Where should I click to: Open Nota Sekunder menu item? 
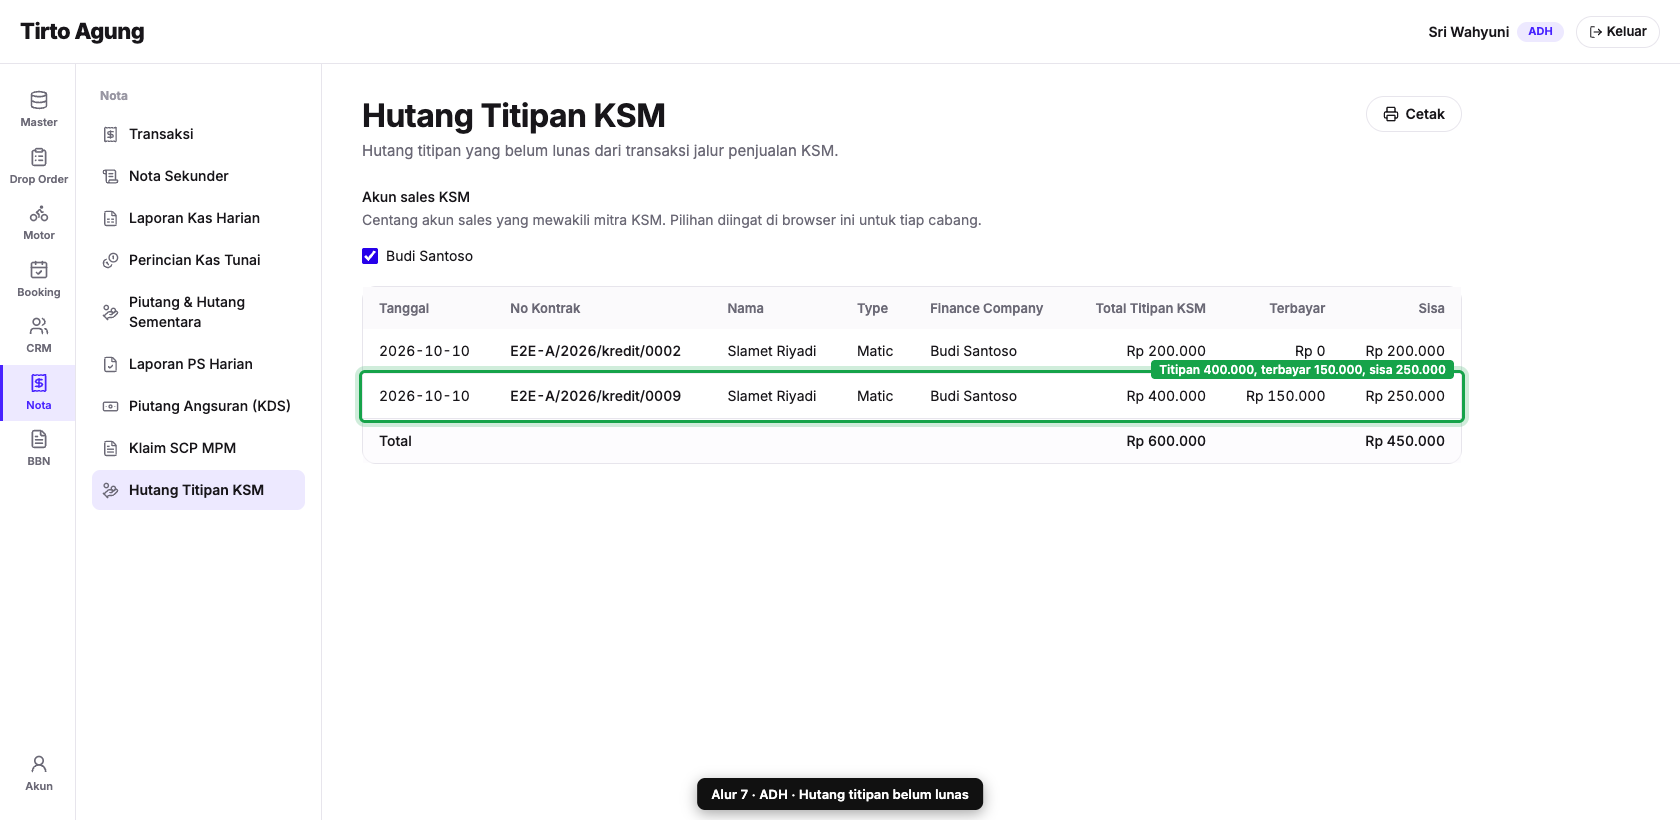click(x=198, y=176)
